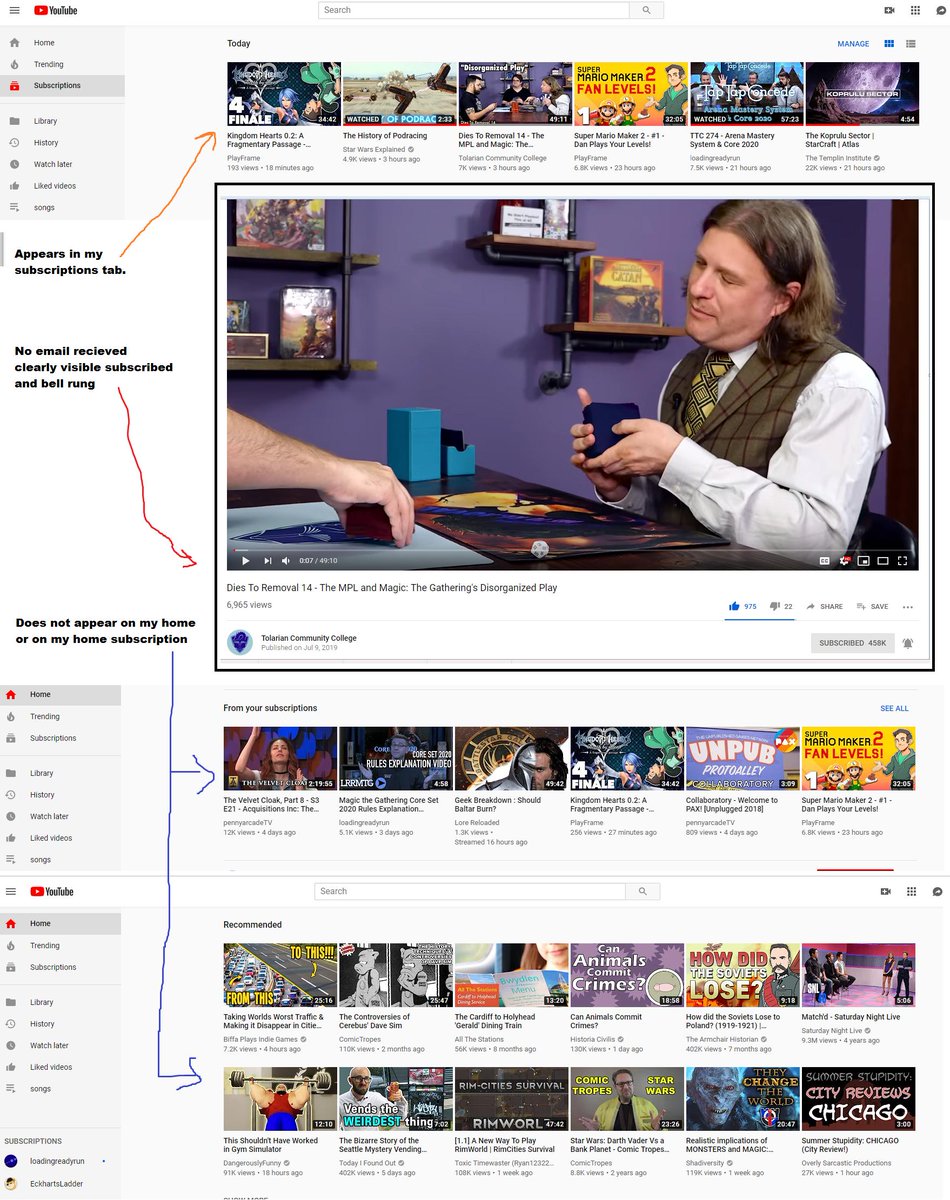Open EckhartsLadder in the SUBSCRIPTIONS list
Screen dimensions: 950x1200
(x=62, y=1184)
